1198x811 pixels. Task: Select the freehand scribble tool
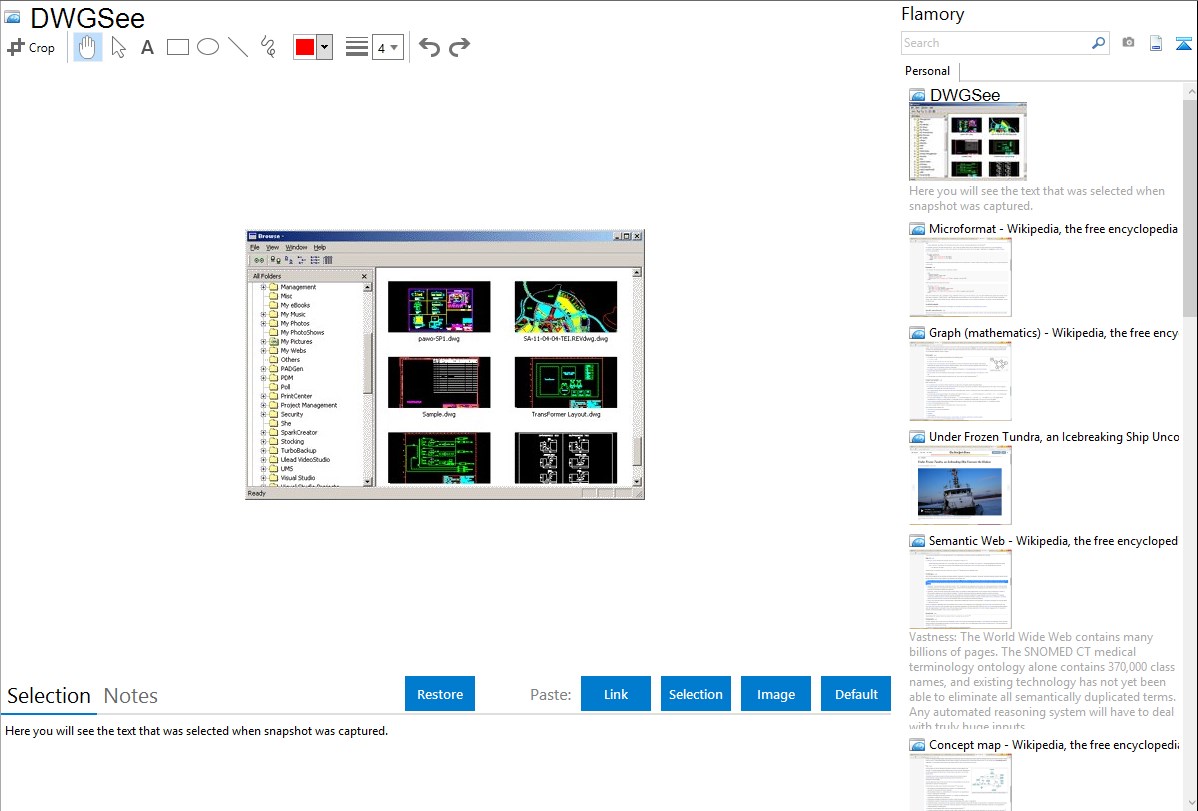268,47
